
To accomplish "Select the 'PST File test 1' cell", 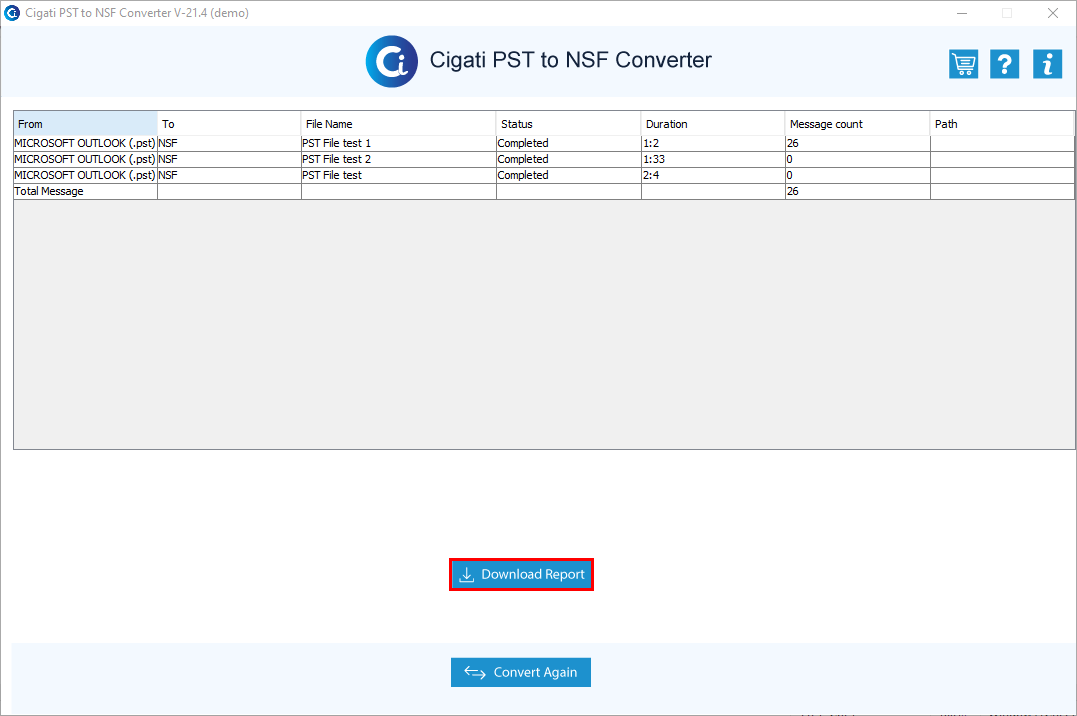I will [398, 143].
